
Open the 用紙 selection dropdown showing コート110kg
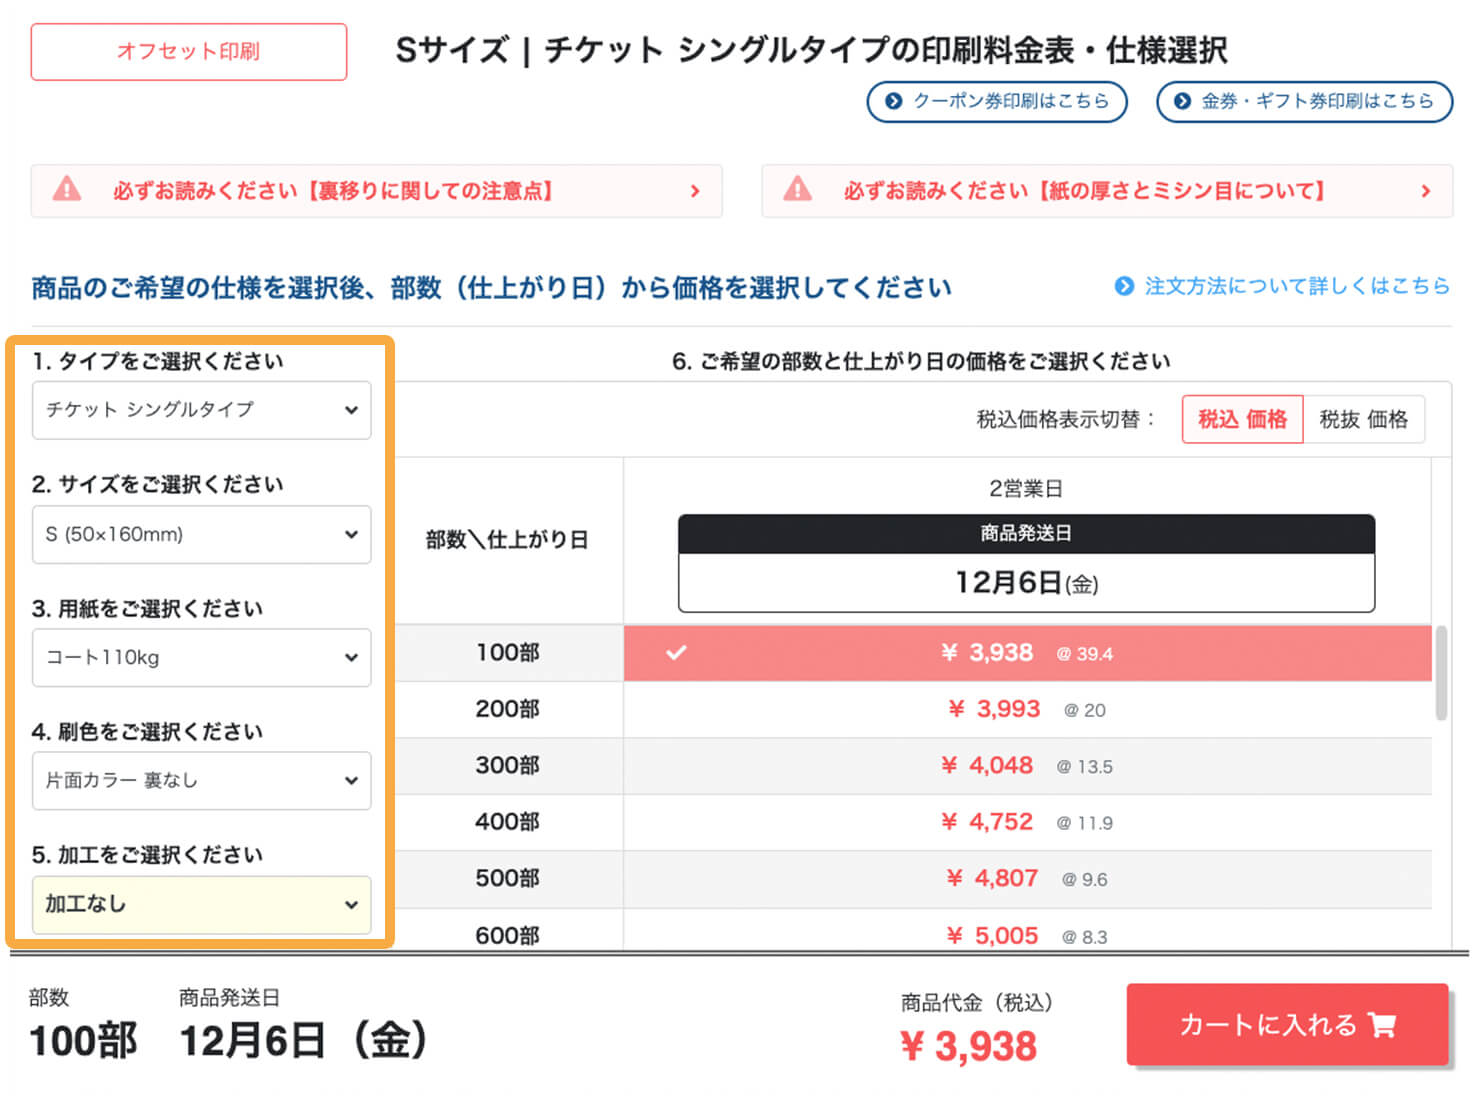click(x=201, y=658)
